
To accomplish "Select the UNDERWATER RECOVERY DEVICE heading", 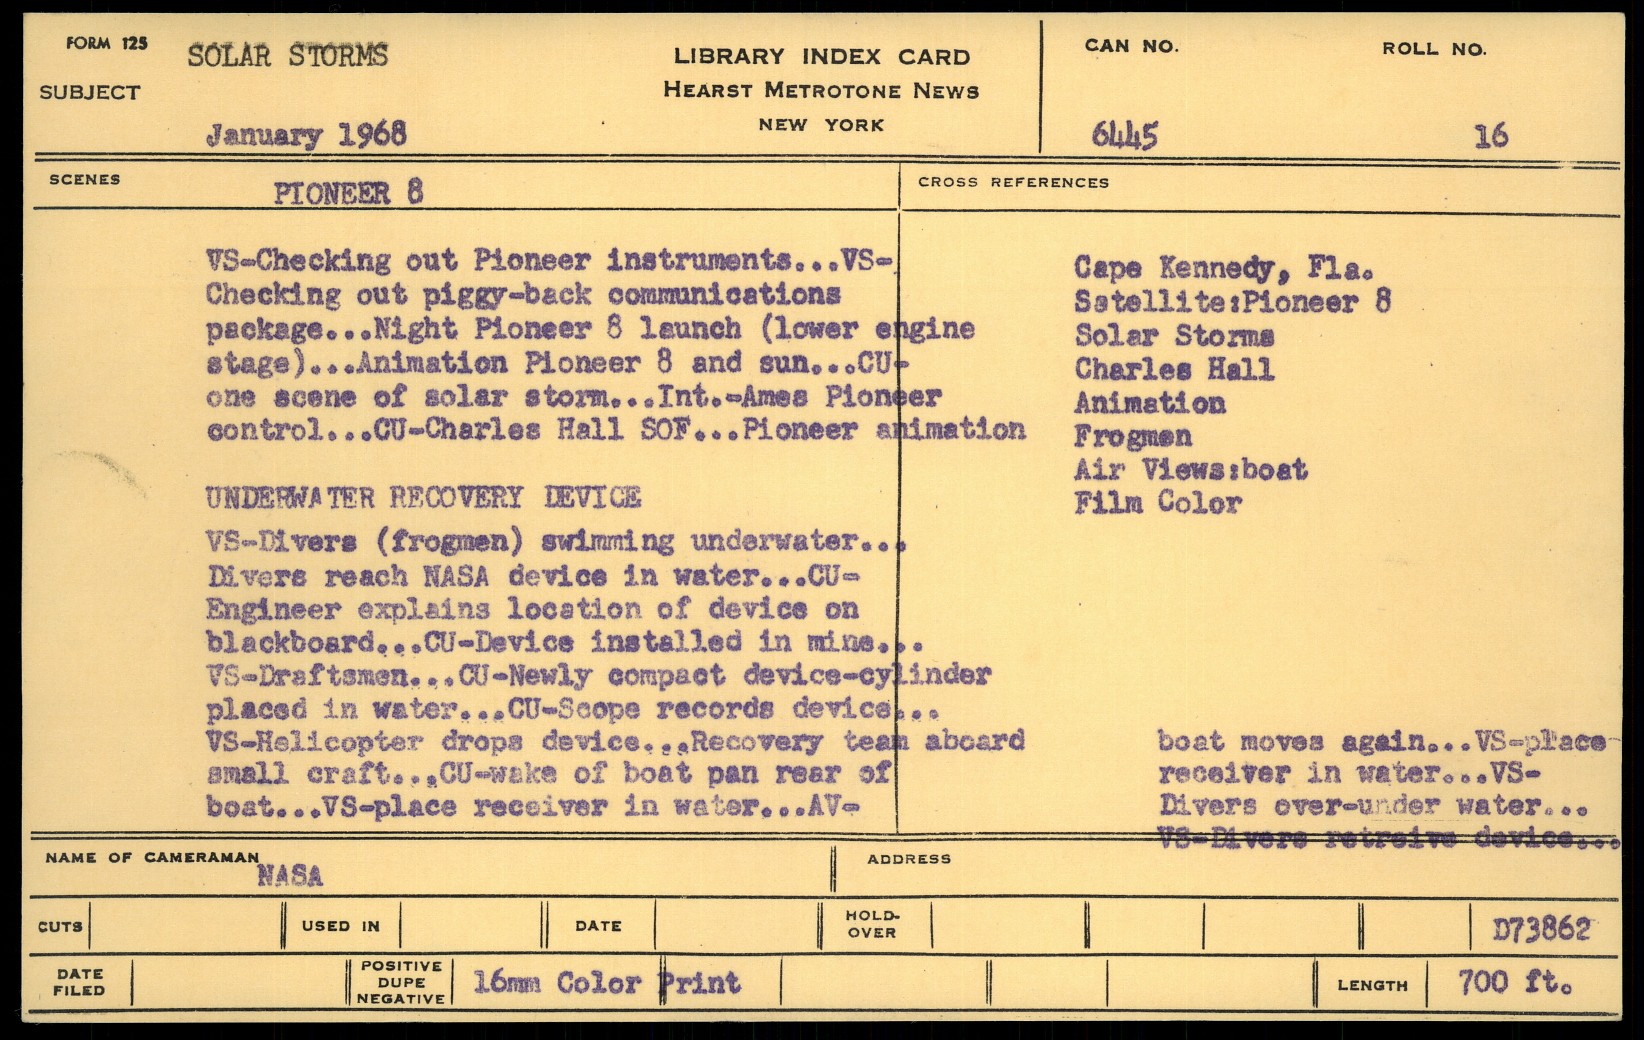I will click(423, 498).
